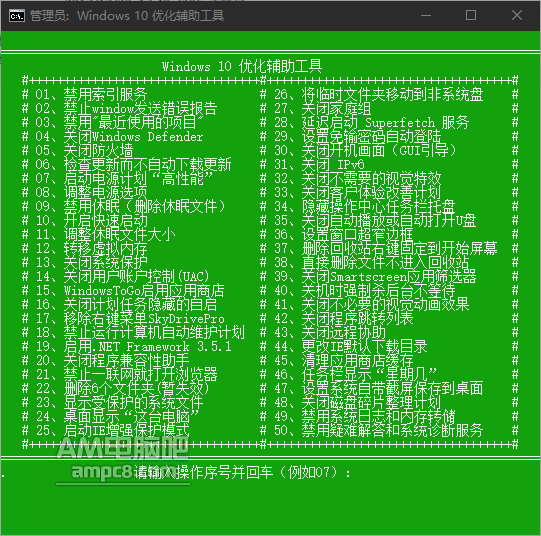This screenshot has height=536, width=541.
Task: Click option 26 将临时文件夹移动到非系统盘
Action: pyautogui.click(x=378, y=94)
